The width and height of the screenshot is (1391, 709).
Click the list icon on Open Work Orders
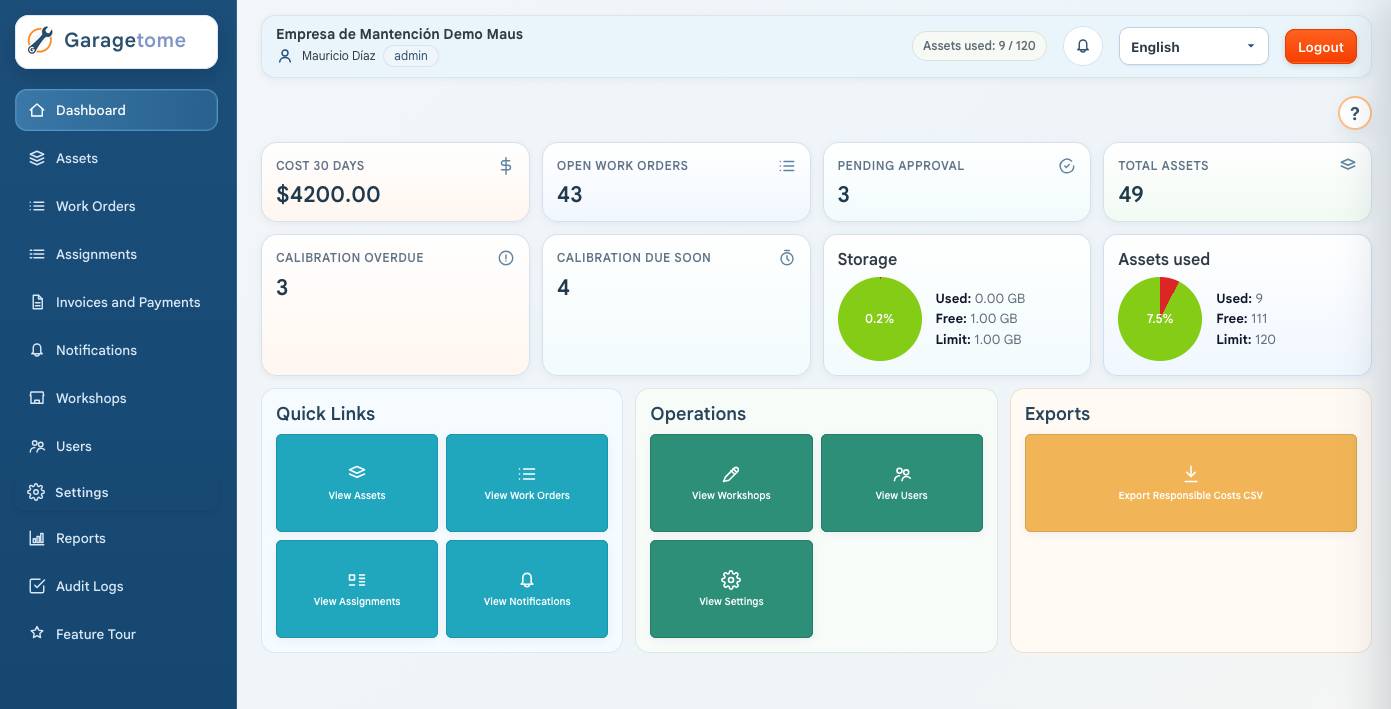[x=787, y=166]
